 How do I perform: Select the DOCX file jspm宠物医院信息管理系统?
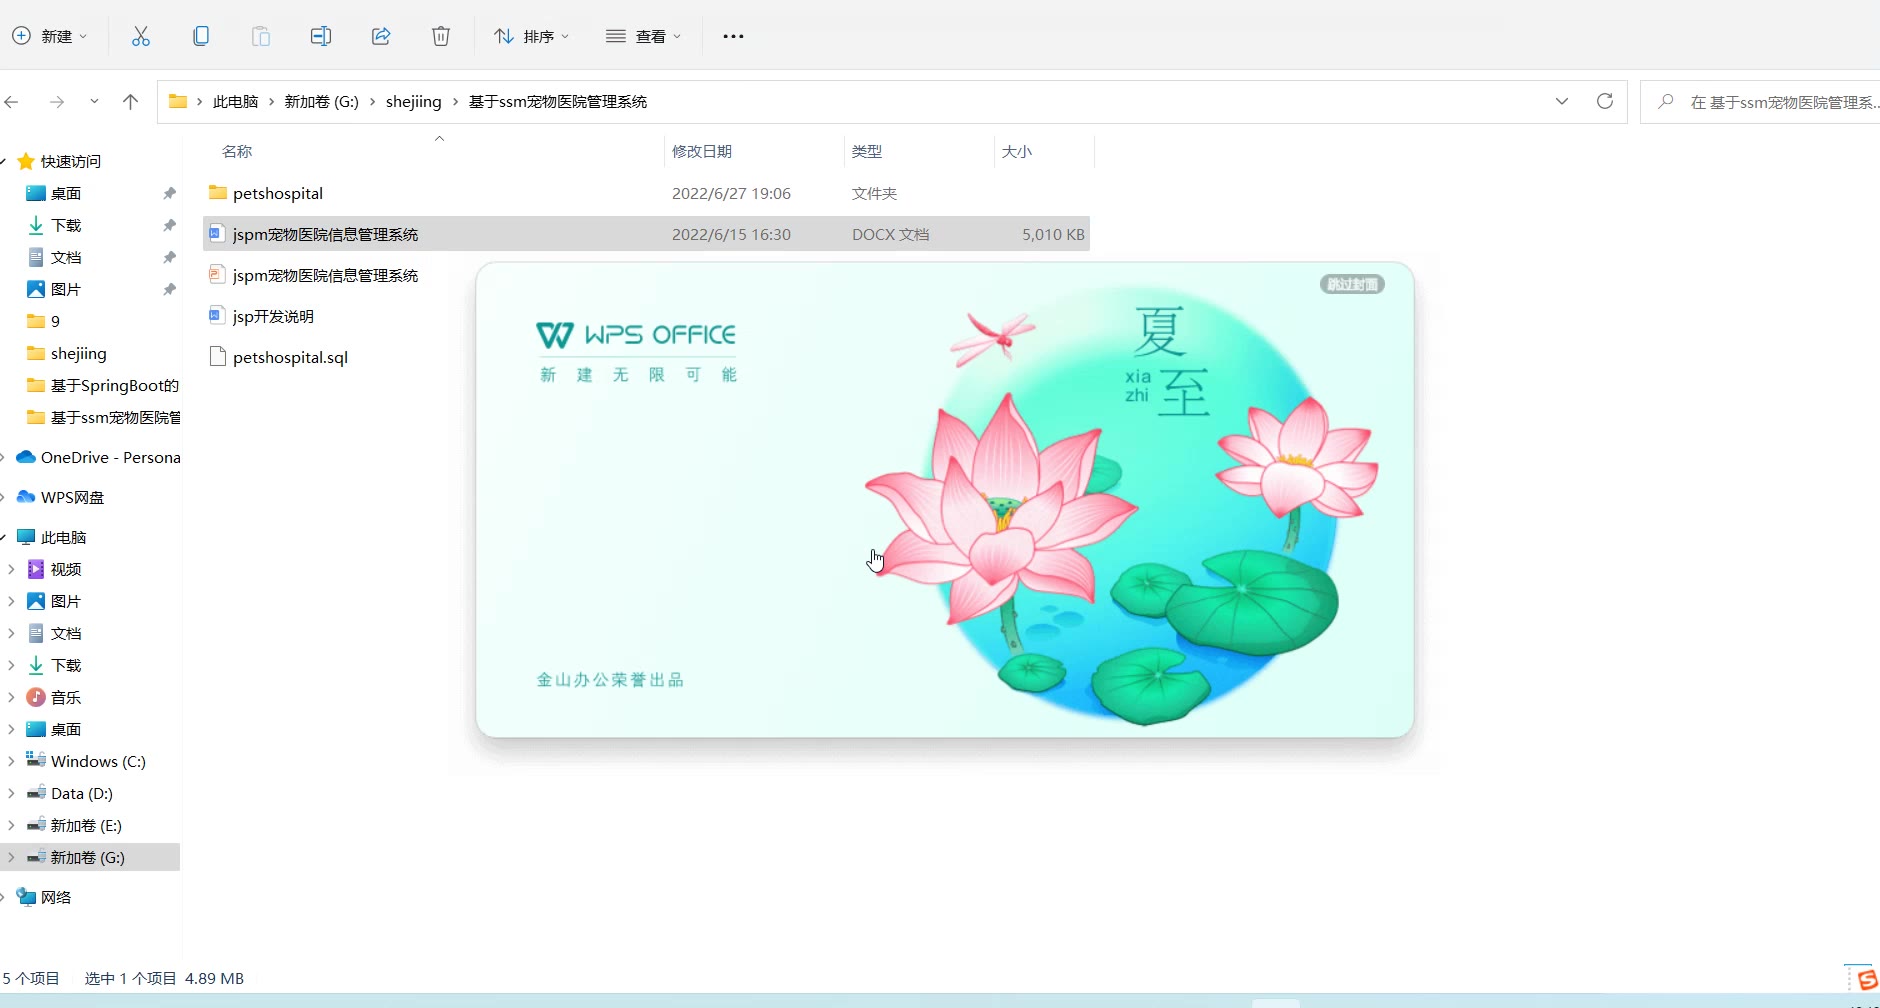(x=646, y=234)
